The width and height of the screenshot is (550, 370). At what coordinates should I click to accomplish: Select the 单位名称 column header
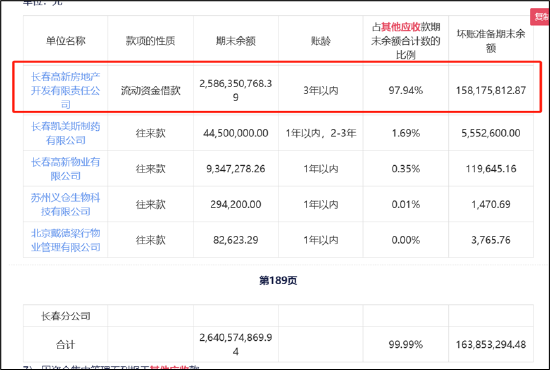(66, 41)
